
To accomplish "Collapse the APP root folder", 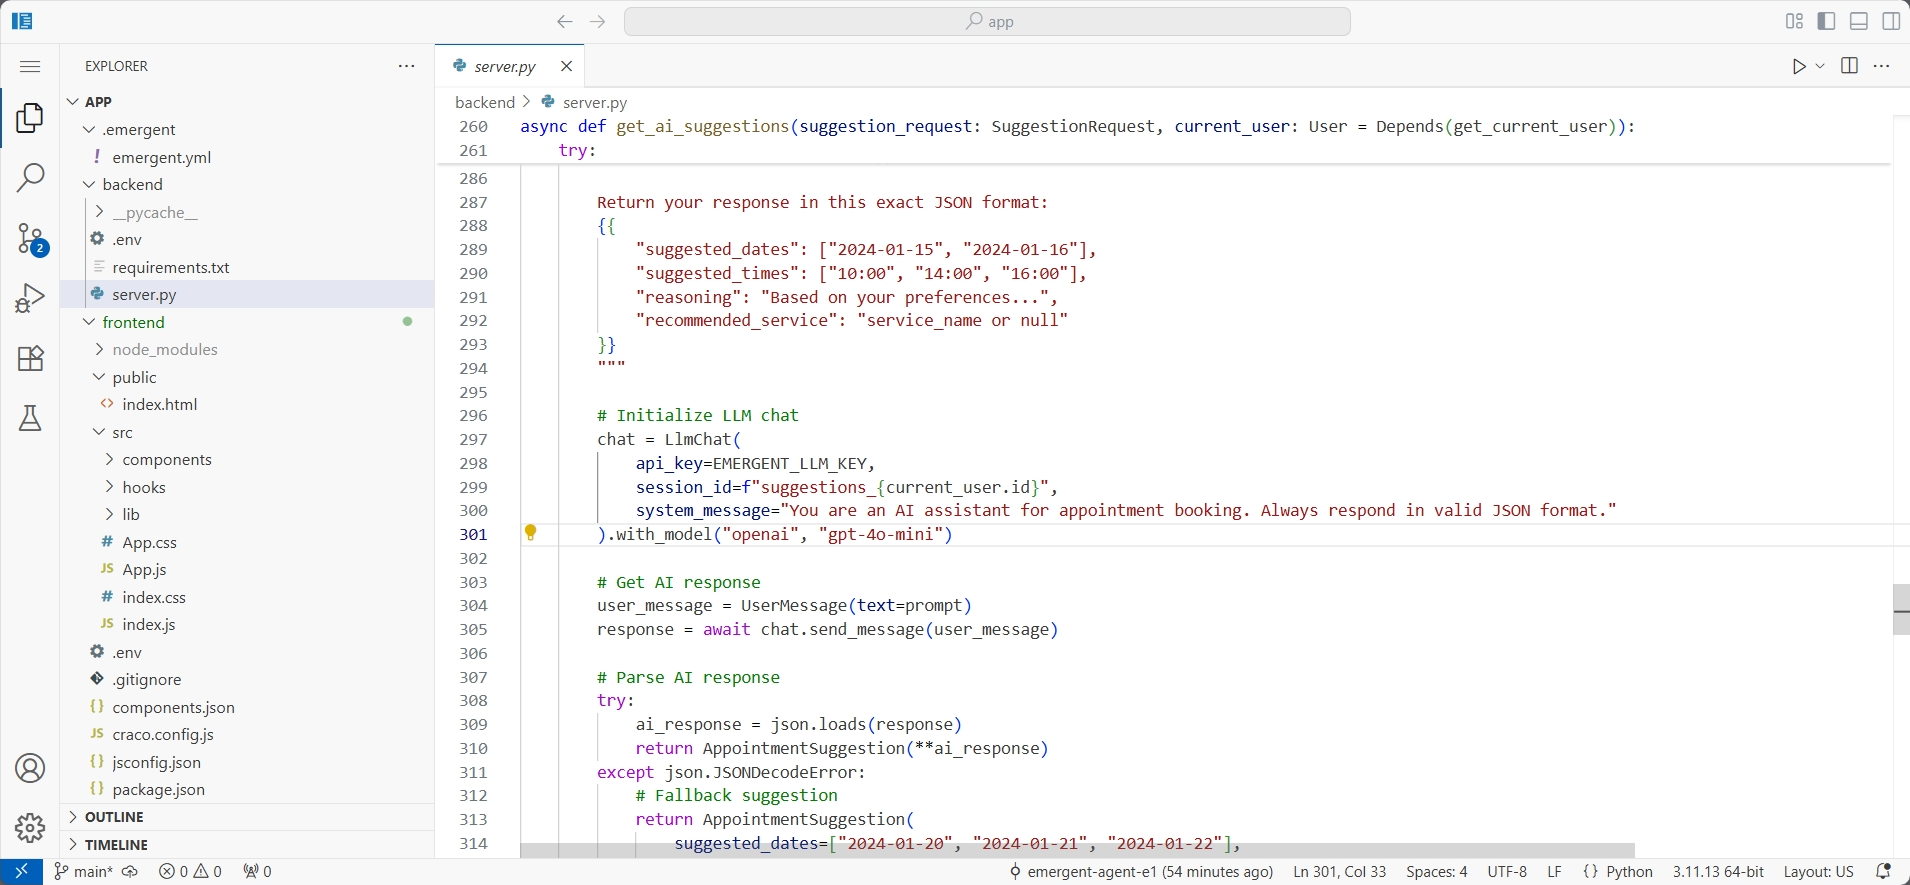I will [247, 102].
